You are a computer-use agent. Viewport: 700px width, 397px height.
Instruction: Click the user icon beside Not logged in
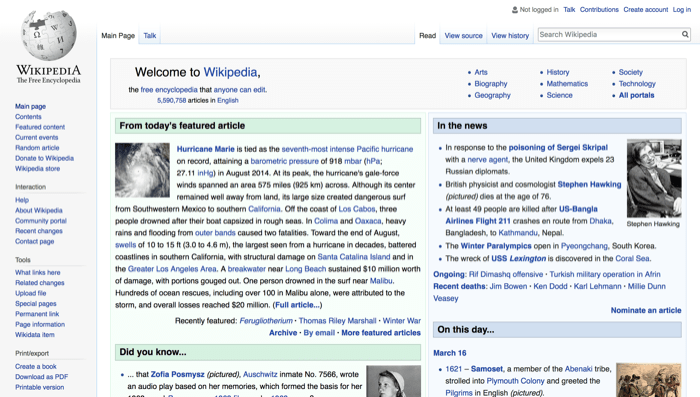point(515,9)
